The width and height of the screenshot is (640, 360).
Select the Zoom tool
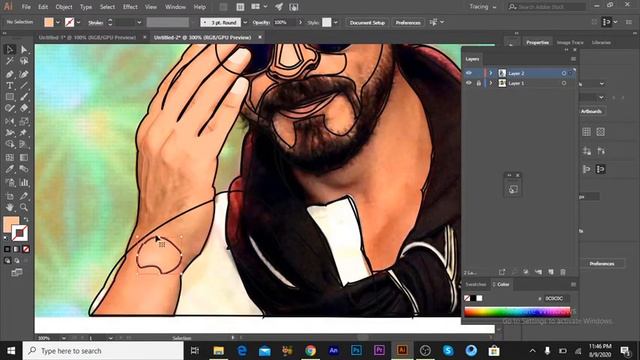[x=24, y=207]
